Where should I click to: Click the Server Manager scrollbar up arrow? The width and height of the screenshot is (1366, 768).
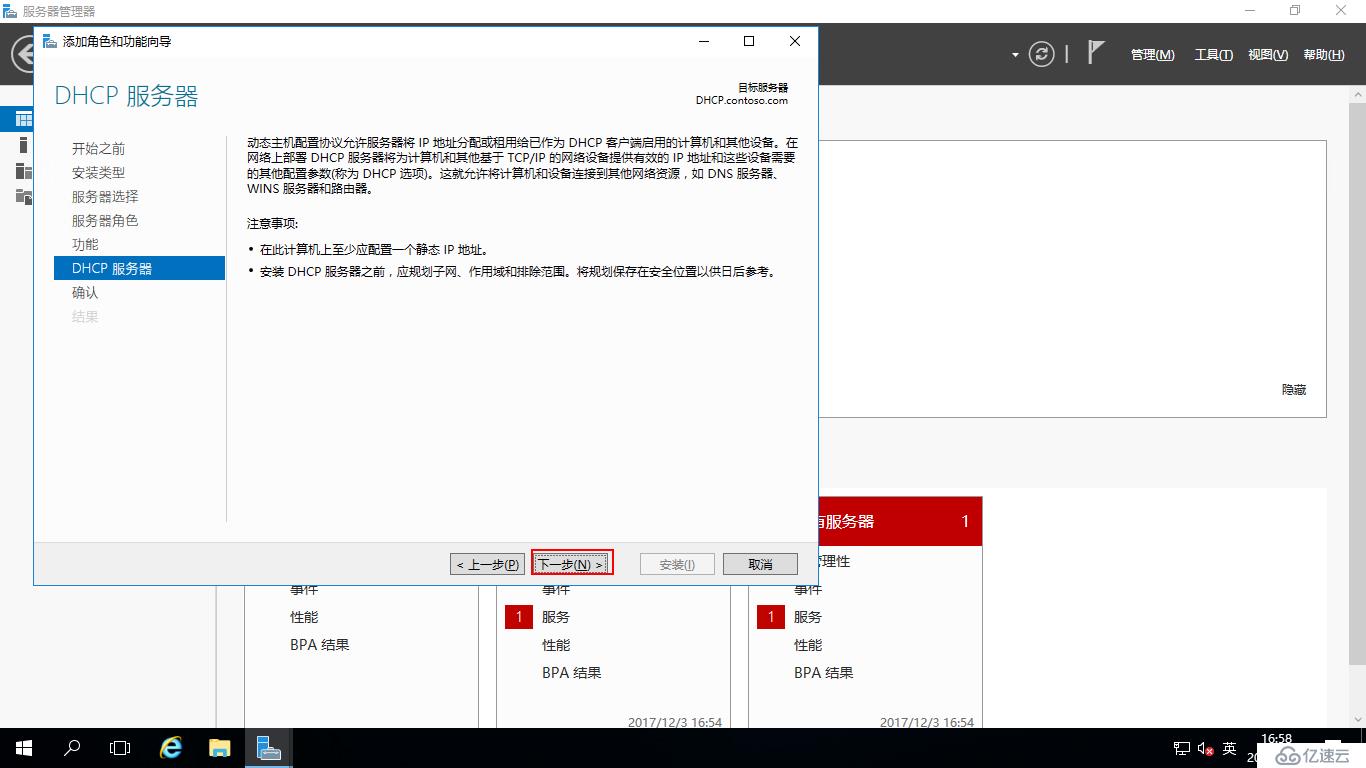[x=1356, y=93]
